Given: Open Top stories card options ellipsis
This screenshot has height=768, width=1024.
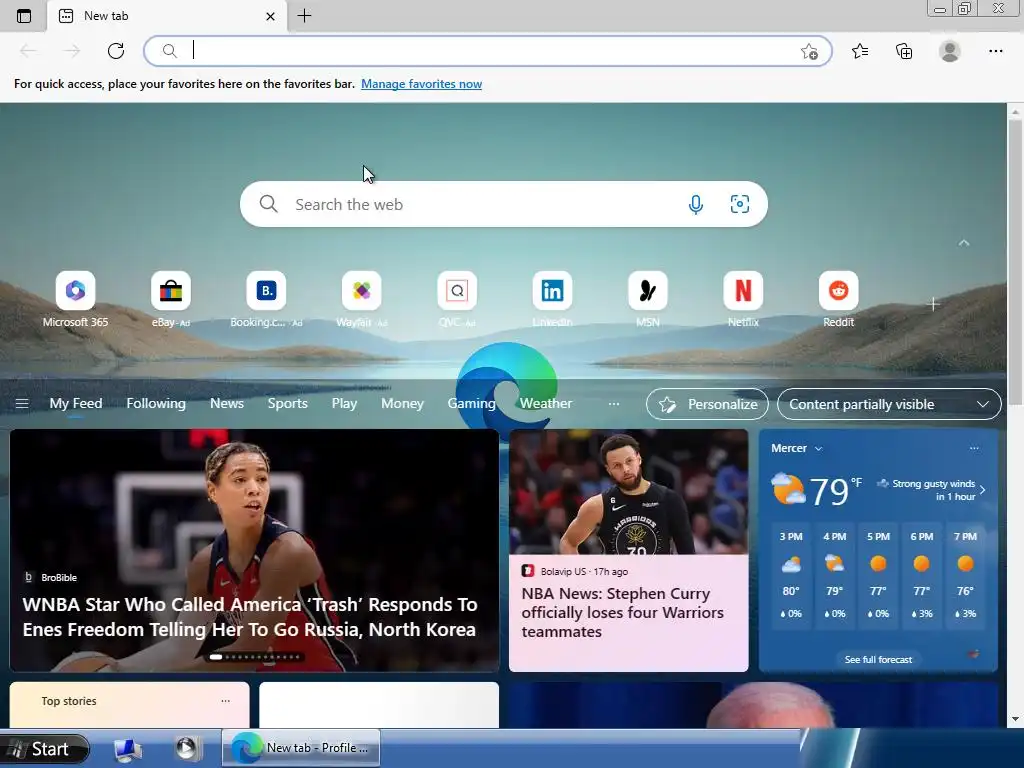Looking at the screenshot, I should pos(225,701).
